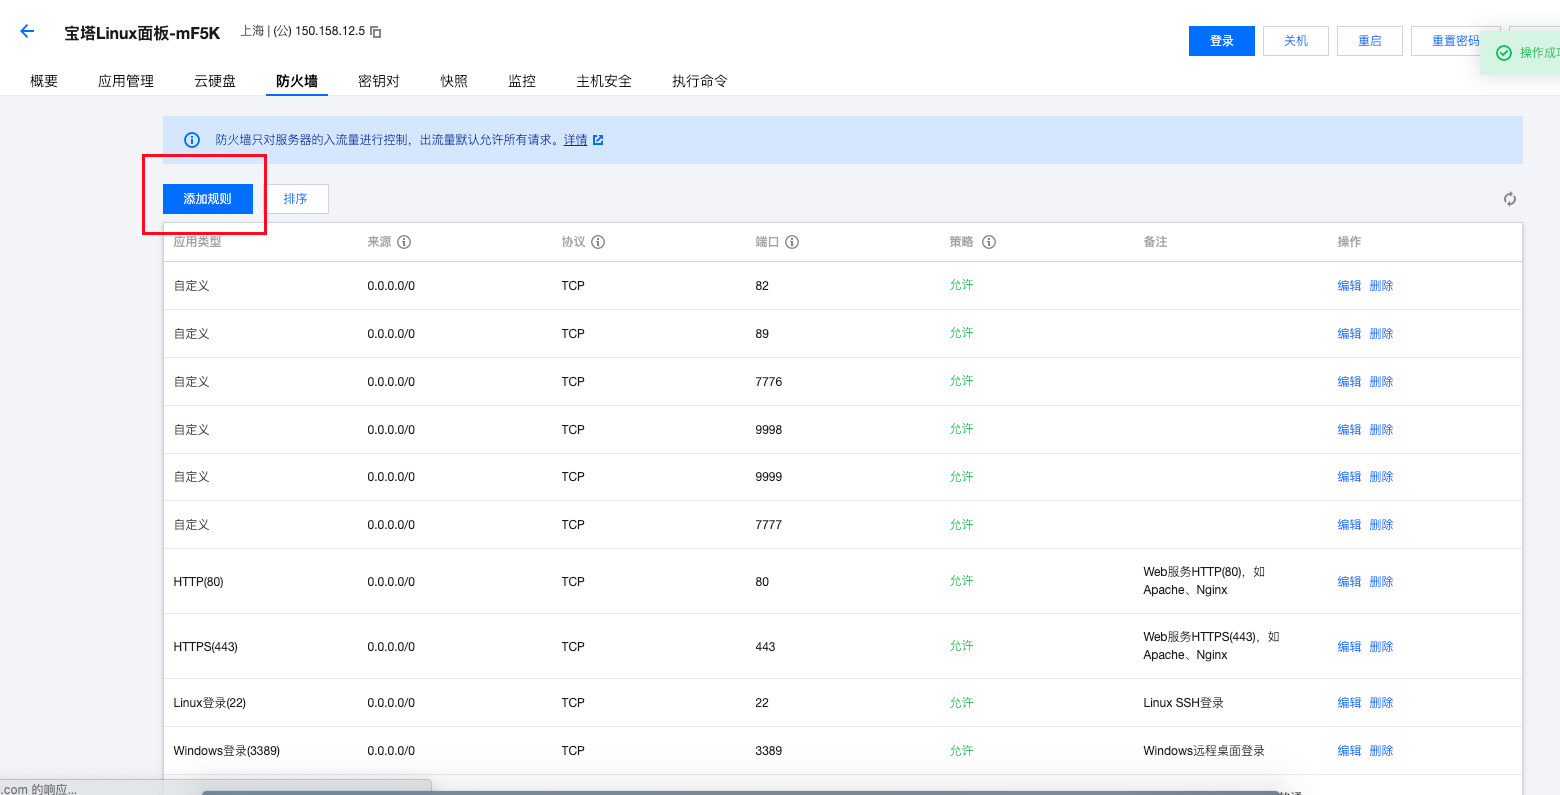Edit the HTTPS(443) rule
1560x795 pixels.
click(x=1349, y=647)
